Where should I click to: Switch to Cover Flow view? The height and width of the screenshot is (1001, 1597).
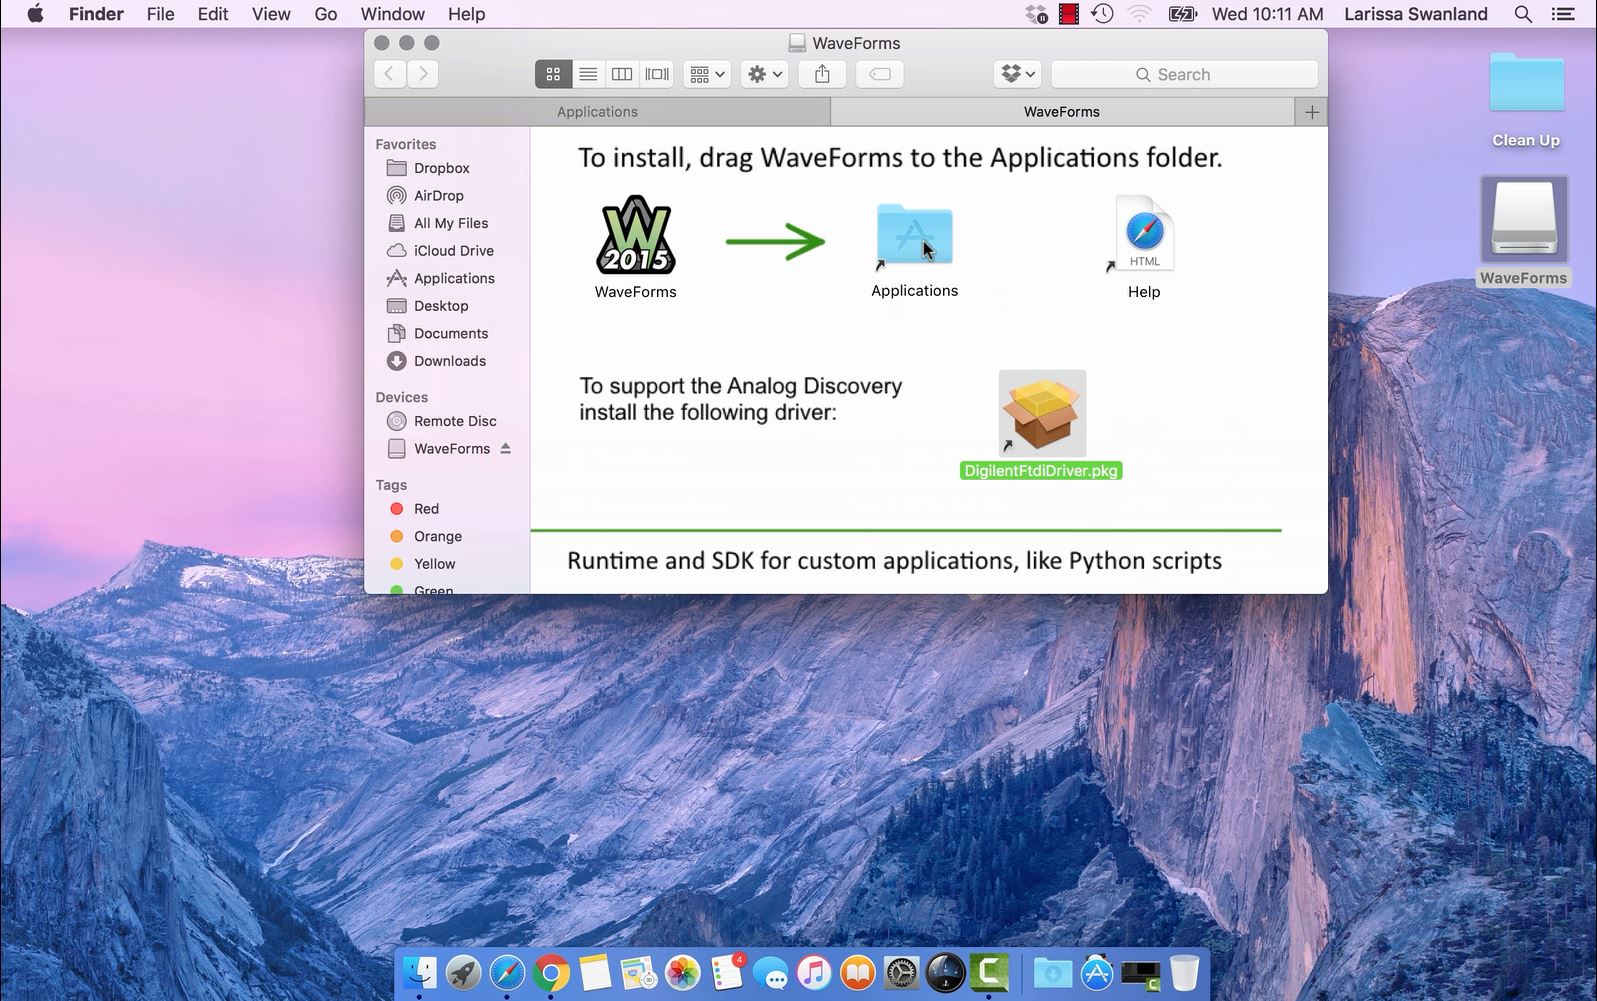point(657,74)
